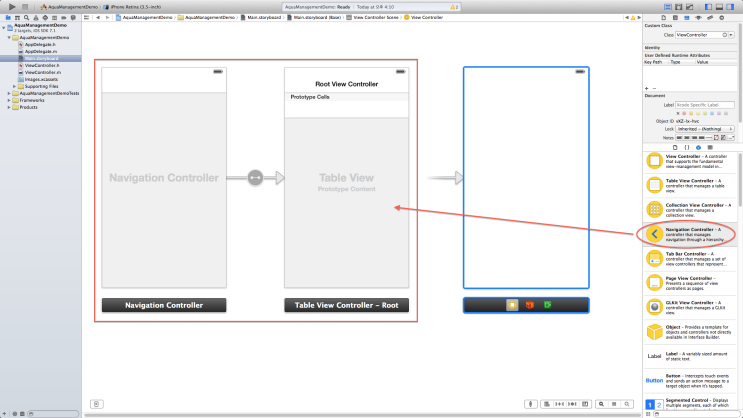The image size is (743, 418).
Task: Show the Object library tab
Action: 698,147
